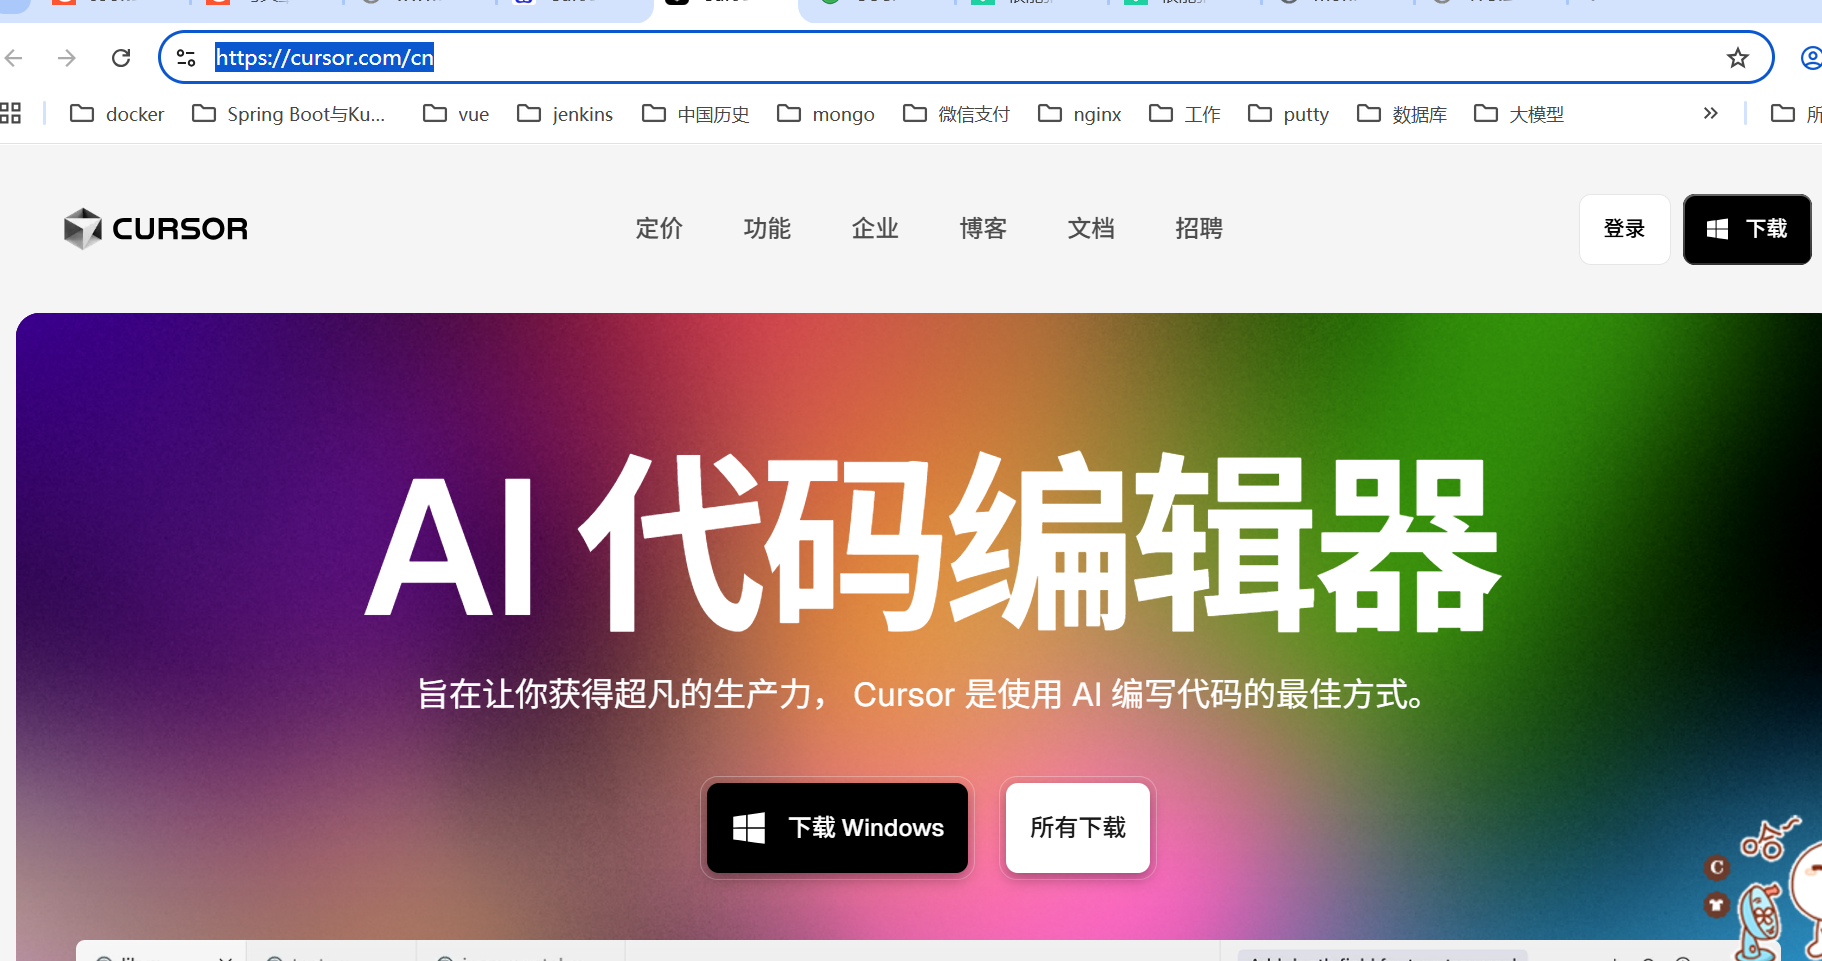1822x961 pixels.
Task: Open the vue bookmark folder
Action: 456,114
